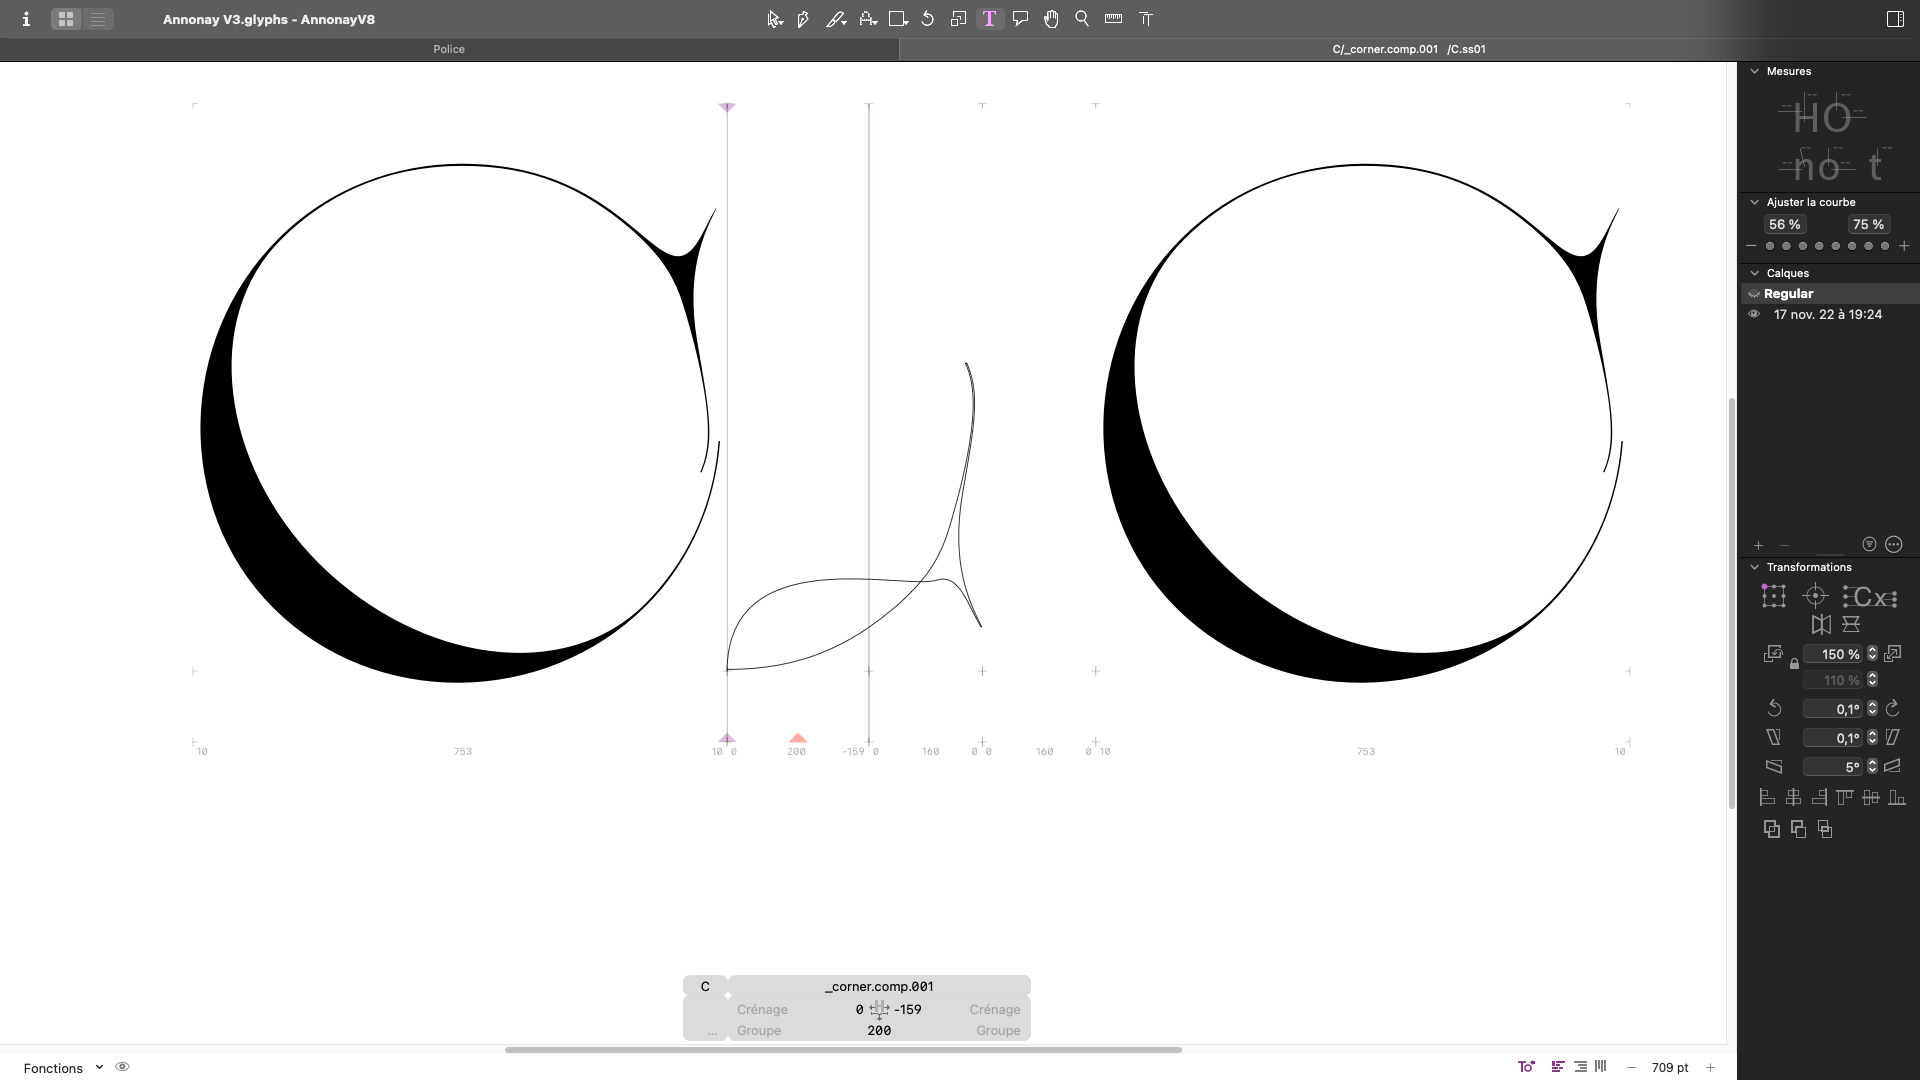Collapse the Transformations panel section
Image resolution: width=1920 pixels, height=1080 pixels.
click(x=1754, y=567)
